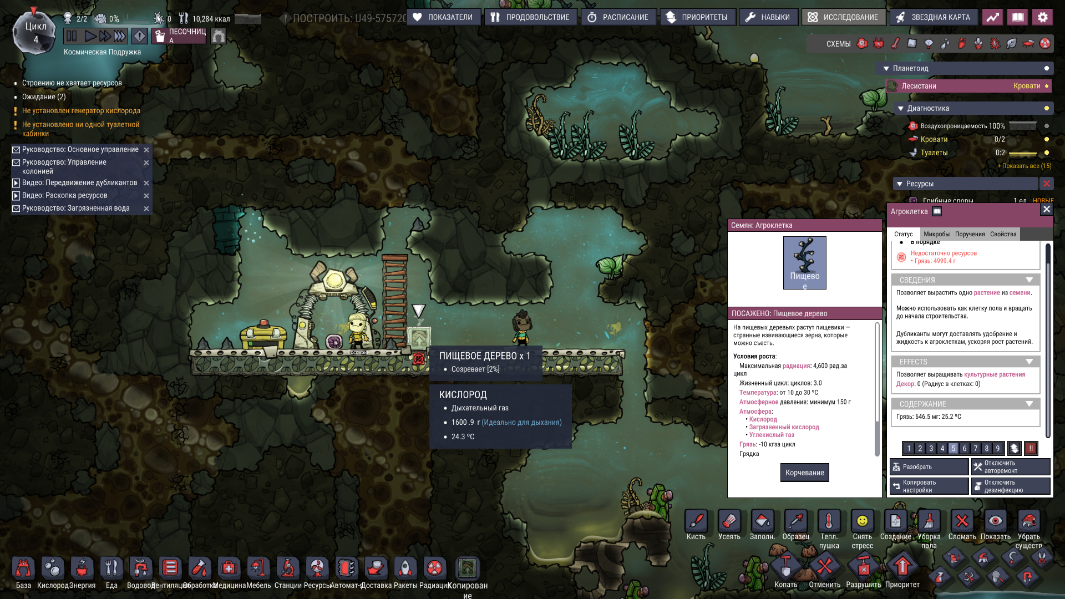Select the Копать (dig) tool
1065x599 pixels.
(786, 568)
